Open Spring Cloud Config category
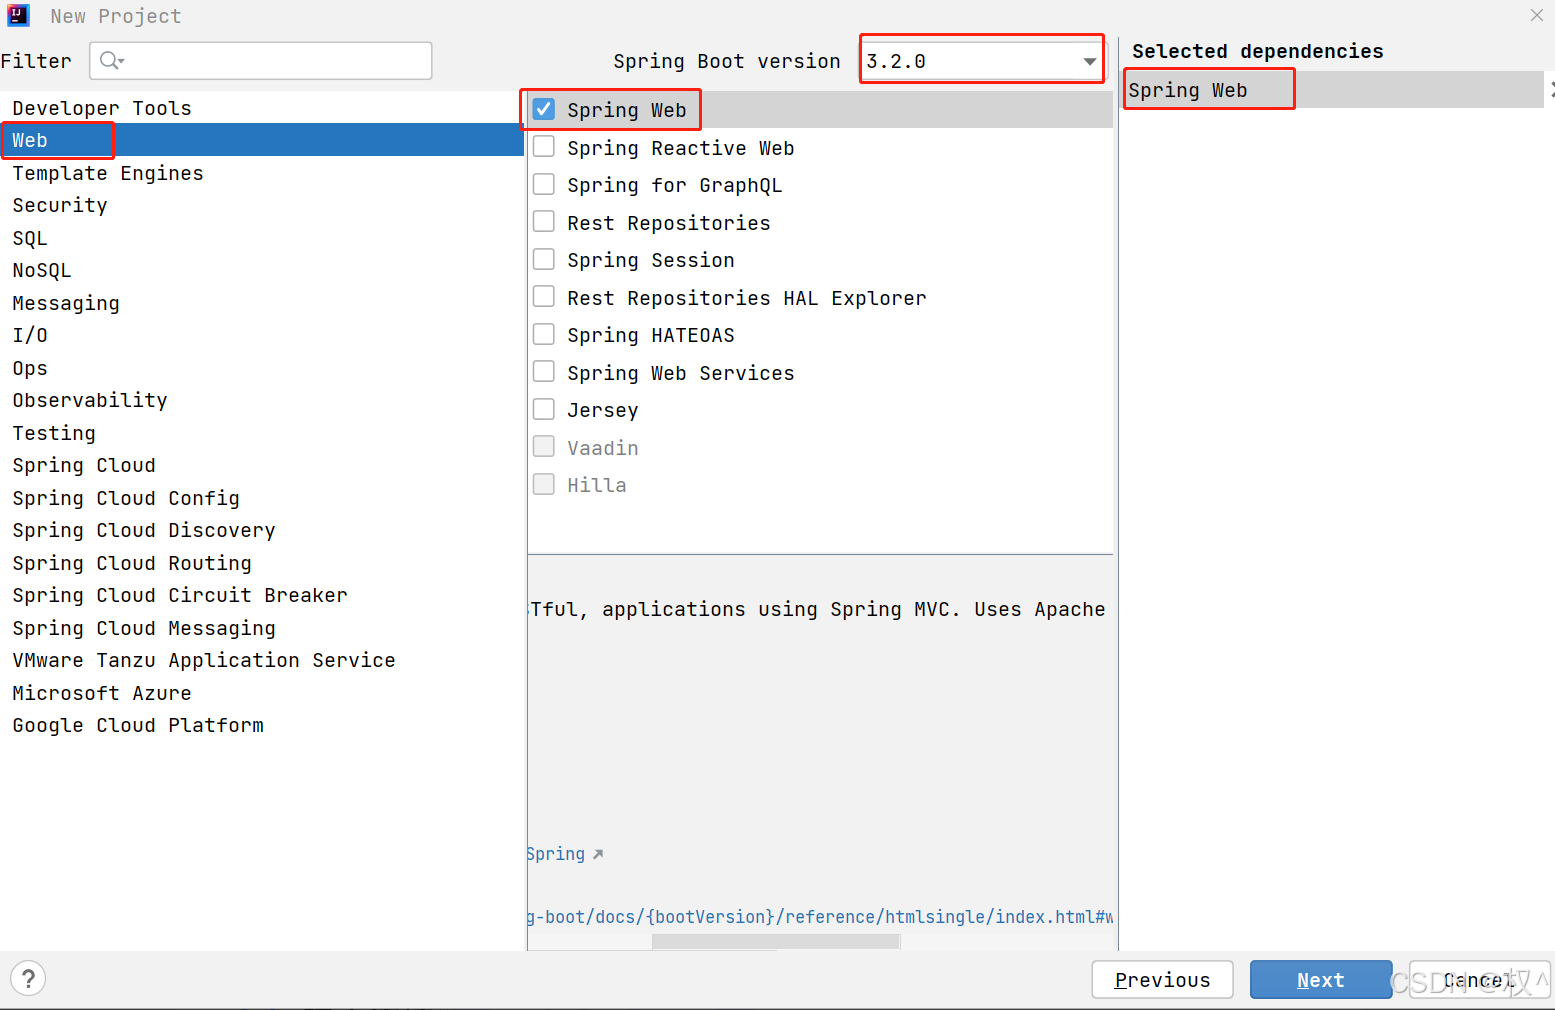The width and height of the screenshot is (1555, 1010). pyautogui.click(x=262, y=498)
